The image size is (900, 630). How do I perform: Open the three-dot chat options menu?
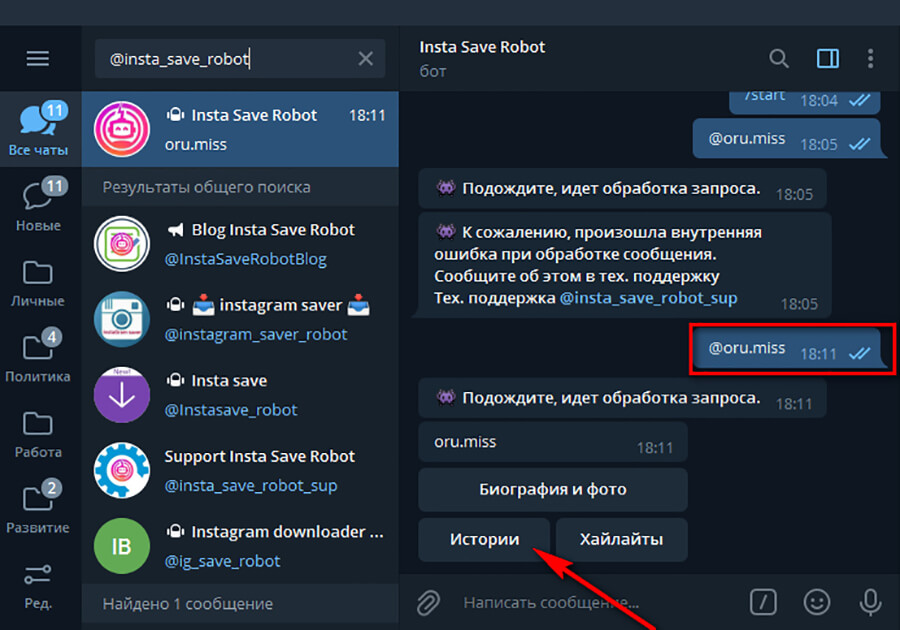871,58
